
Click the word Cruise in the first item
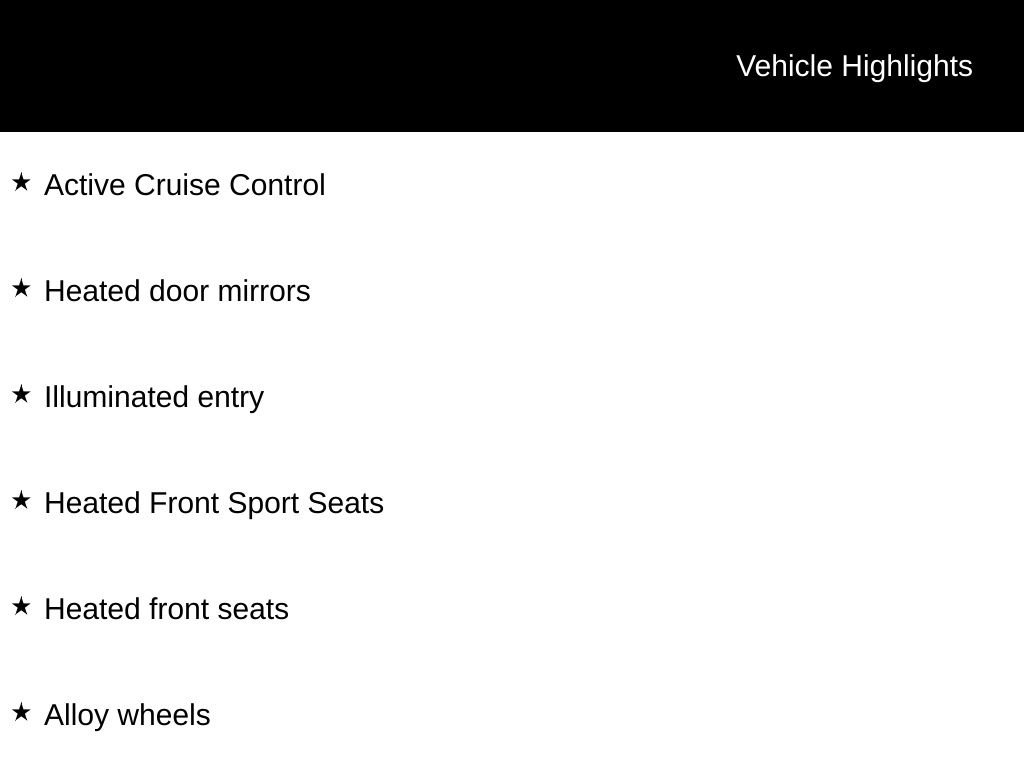[177, 186]
